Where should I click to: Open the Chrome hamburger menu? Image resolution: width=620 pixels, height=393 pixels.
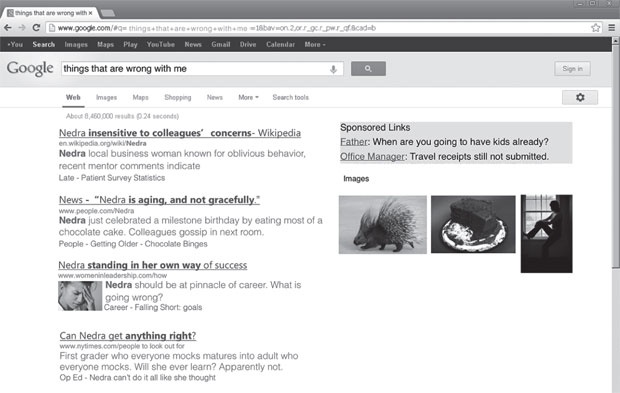point(611,28)
